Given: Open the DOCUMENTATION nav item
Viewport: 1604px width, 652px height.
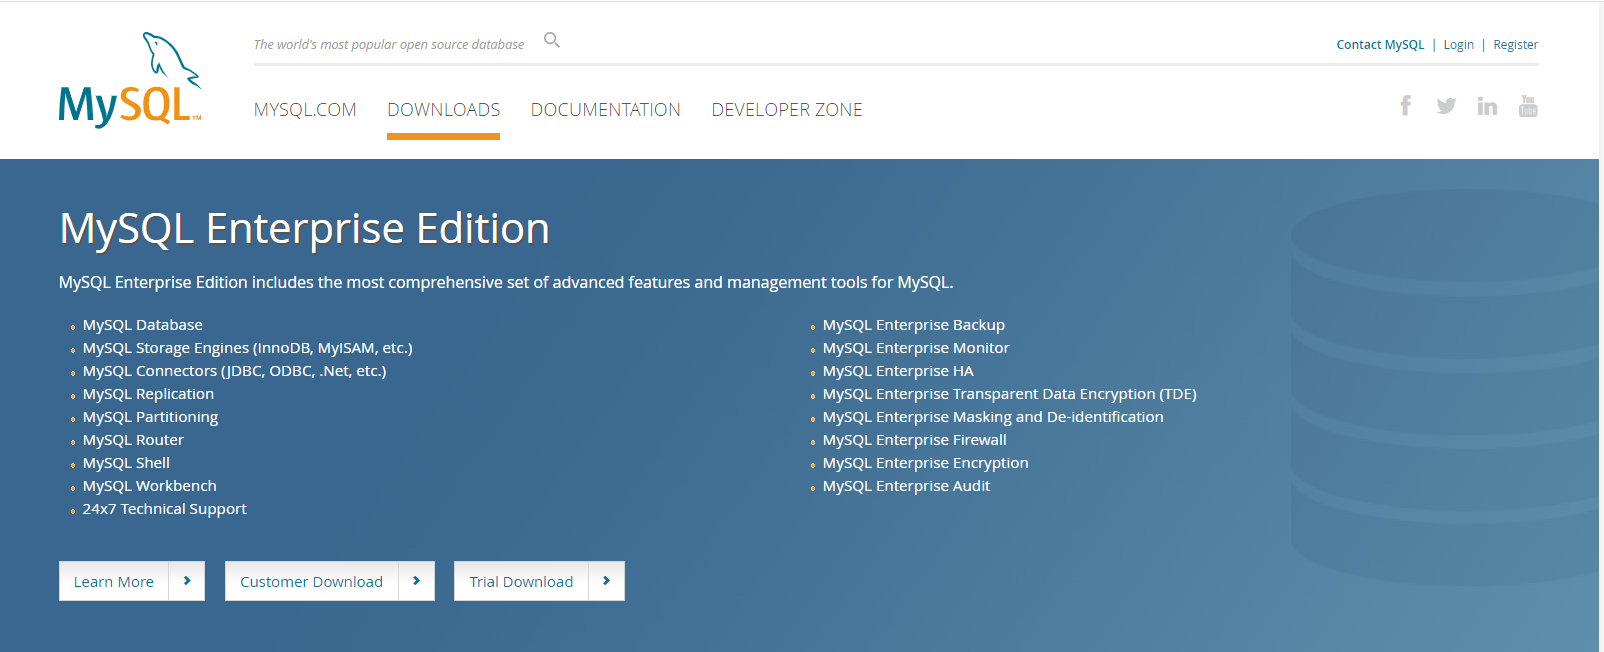Looking at the screenshot, I should (606, 110).
